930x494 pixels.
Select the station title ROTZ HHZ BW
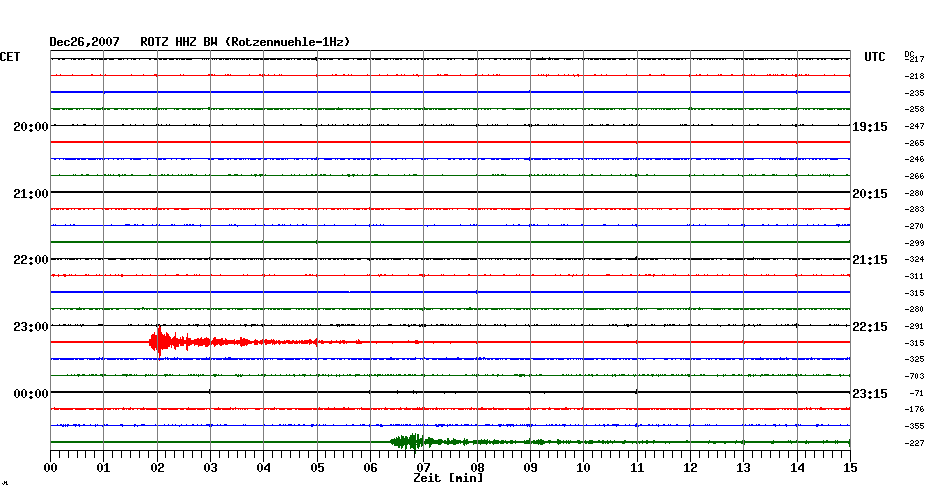click(179, 42)
